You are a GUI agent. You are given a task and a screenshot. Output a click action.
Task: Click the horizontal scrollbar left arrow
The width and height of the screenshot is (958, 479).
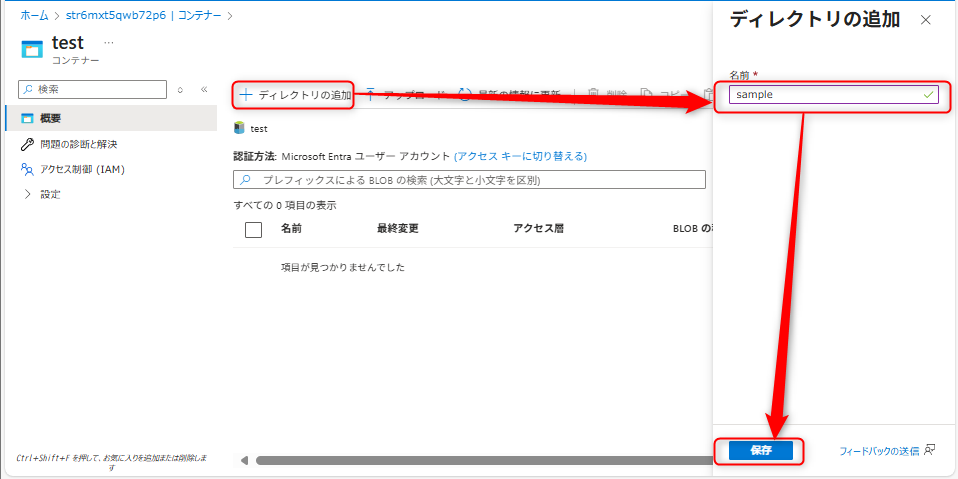(x=244, y=460)
